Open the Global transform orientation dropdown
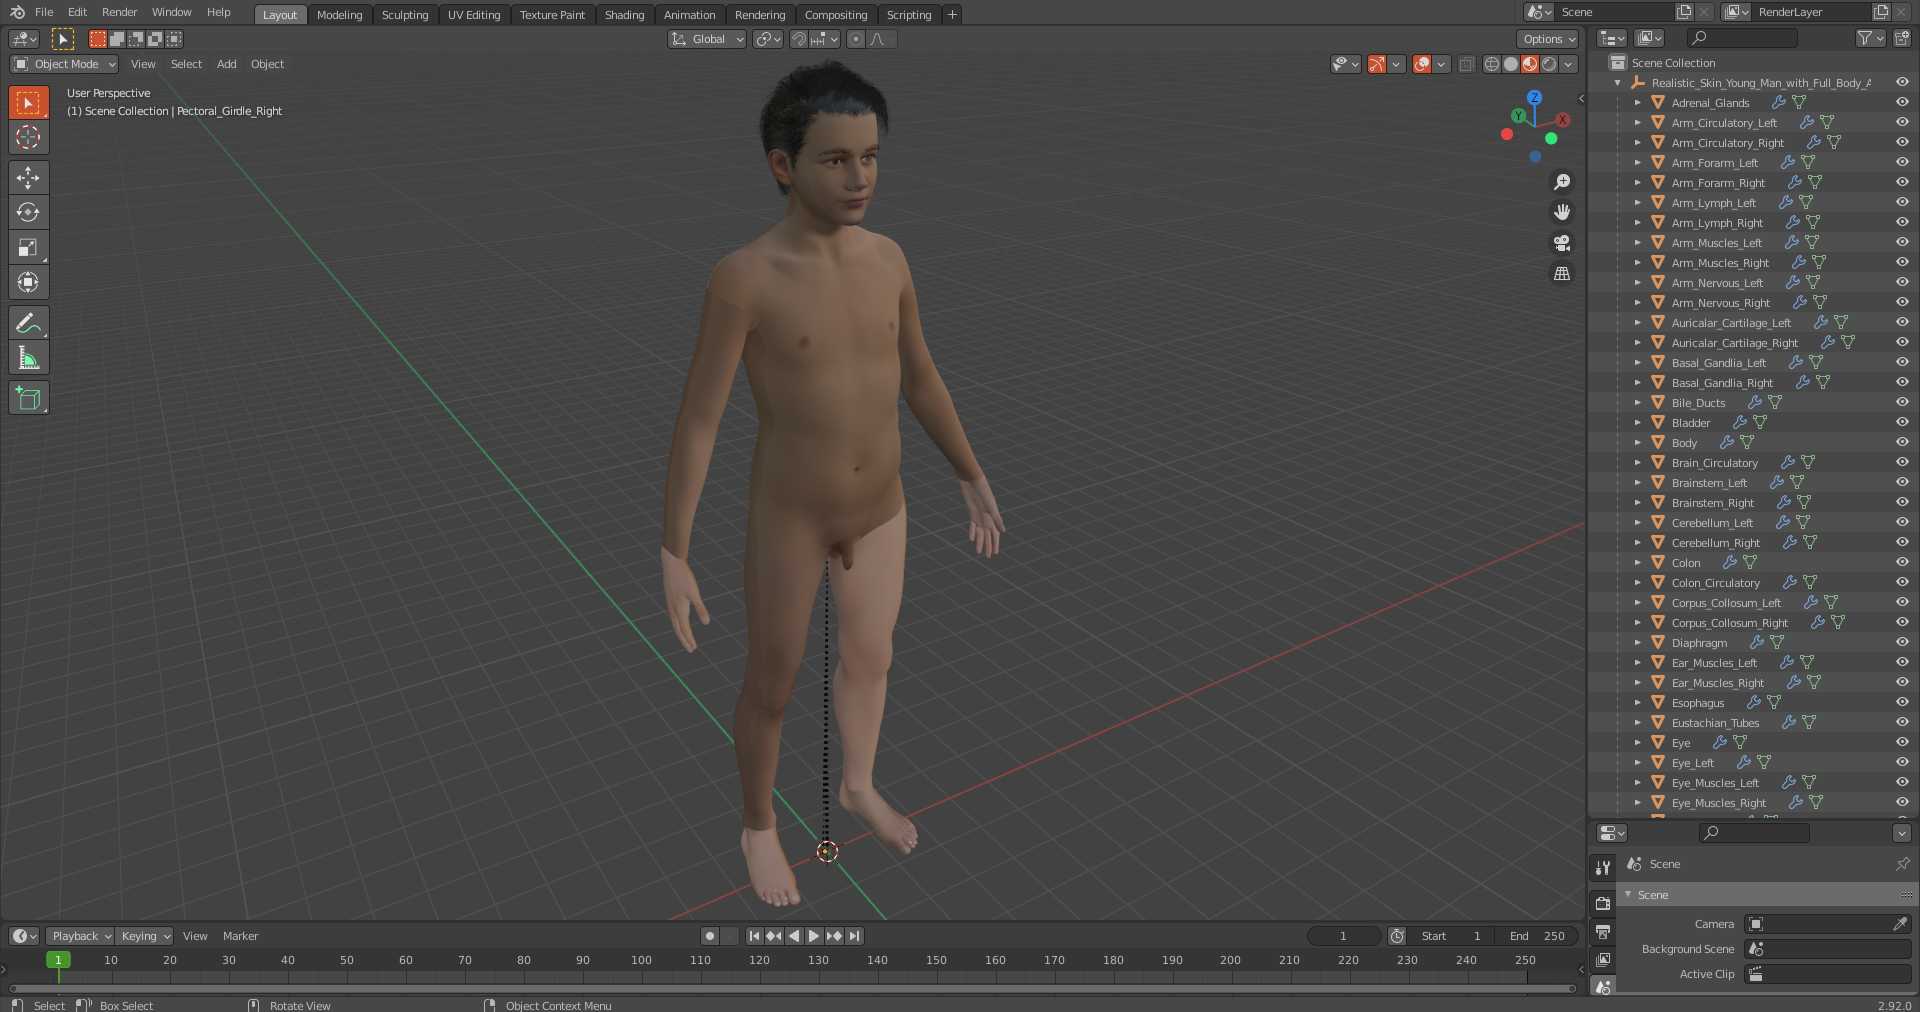 pyautogui.click(x=707, y=39)
